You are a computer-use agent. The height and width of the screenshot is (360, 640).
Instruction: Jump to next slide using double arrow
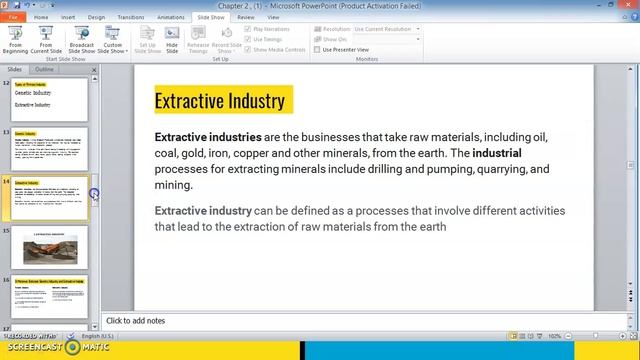coord(631,300)
